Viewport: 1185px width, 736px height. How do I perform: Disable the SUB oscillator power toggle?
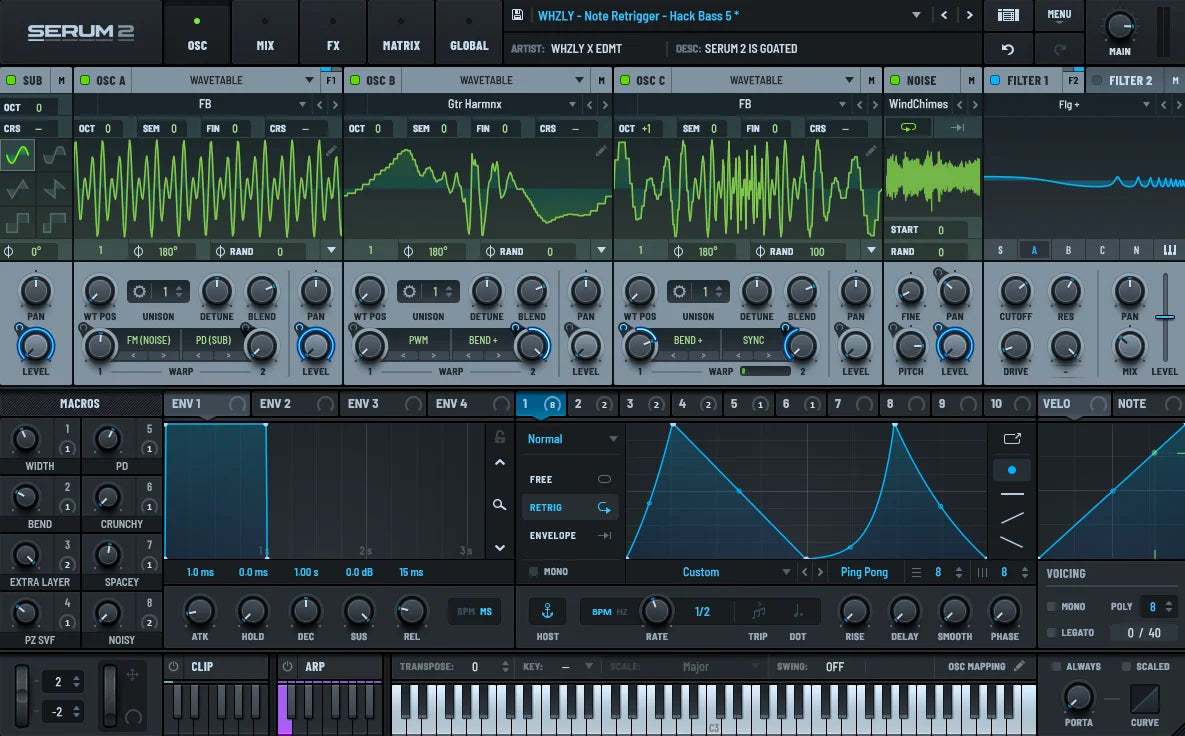pyautogui.click(x=11, y=81)
